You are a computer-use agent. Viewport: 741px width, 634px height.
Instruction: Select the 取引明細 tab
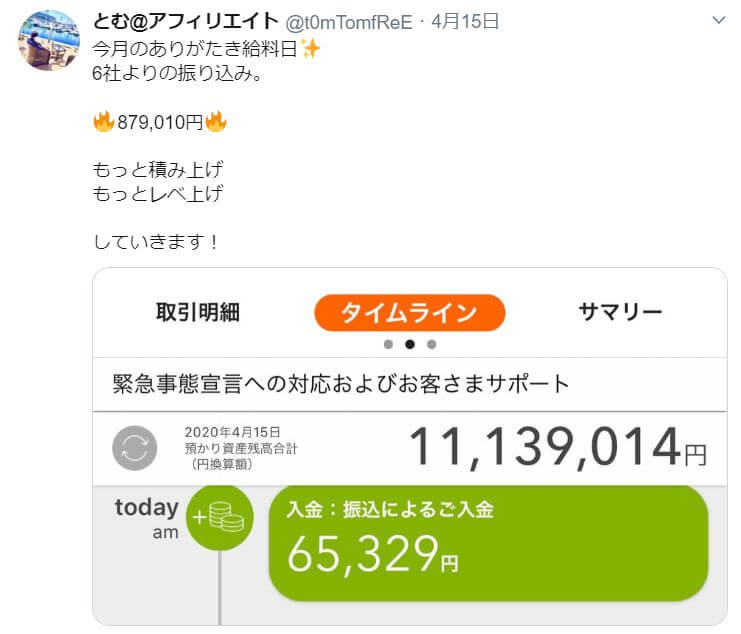point(198,312)
